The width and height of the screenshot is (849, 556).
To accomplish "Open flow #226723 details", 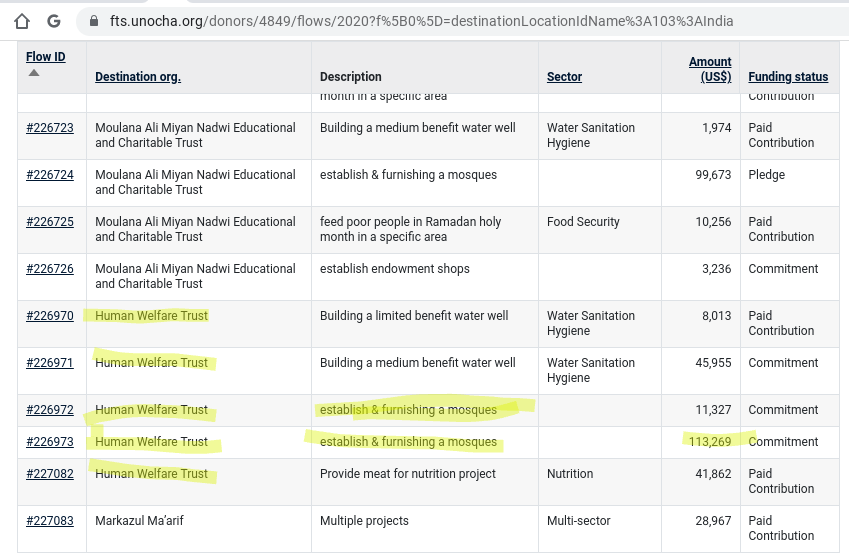I will (50, 128).
